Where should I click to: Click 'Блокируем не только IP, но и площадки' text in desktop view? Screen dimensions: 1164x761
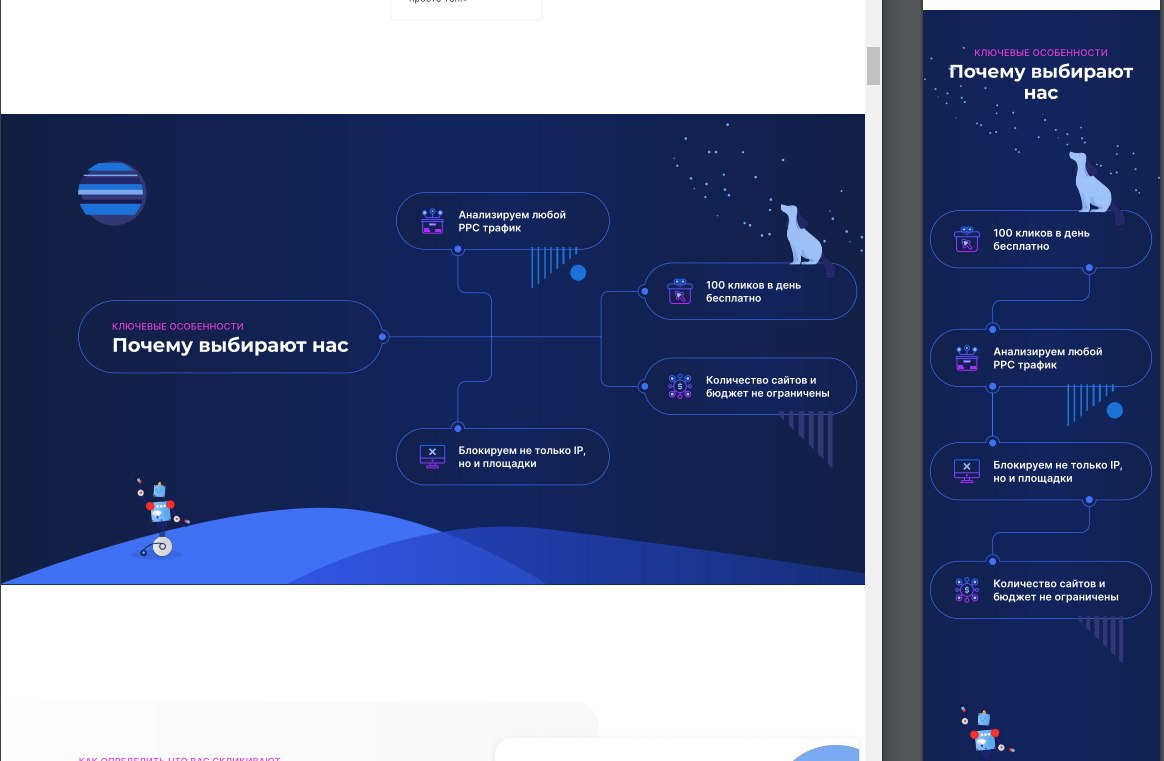coord(521,457)
